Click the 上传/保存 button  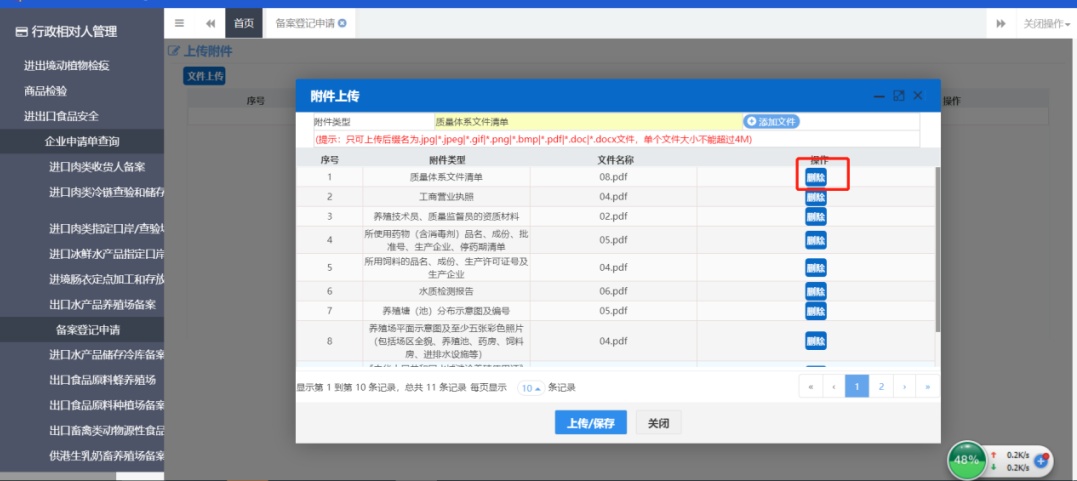click(x=590, y=423)
